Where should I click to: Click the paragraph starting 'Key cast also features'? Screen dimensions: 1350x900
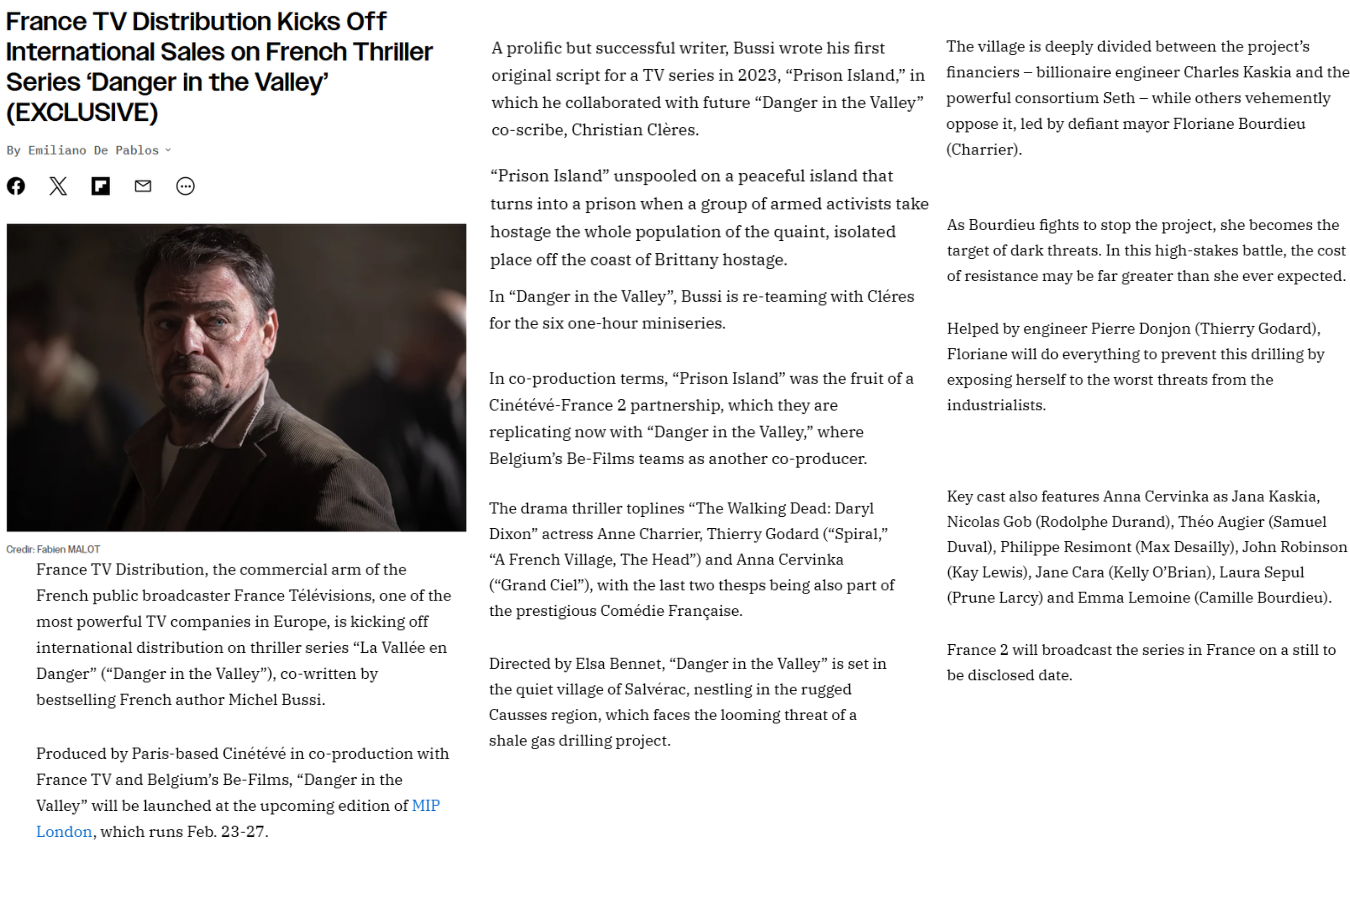(x=1147, y=547)
